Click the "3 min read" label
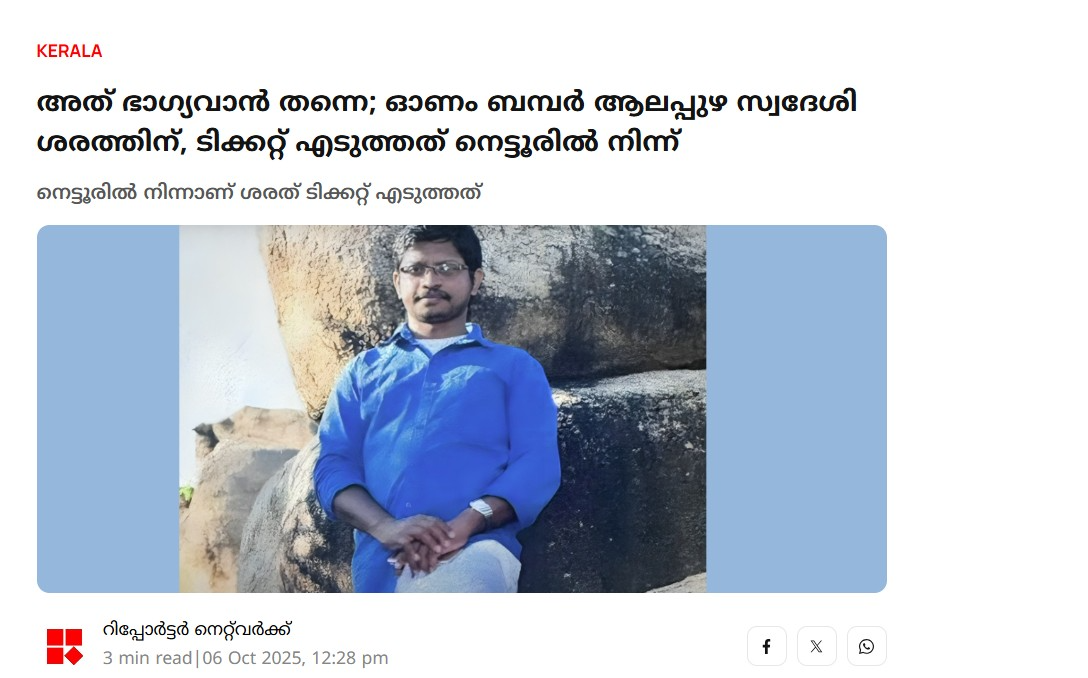Viewport: 1088px width, 678px height. pos(147,658)
